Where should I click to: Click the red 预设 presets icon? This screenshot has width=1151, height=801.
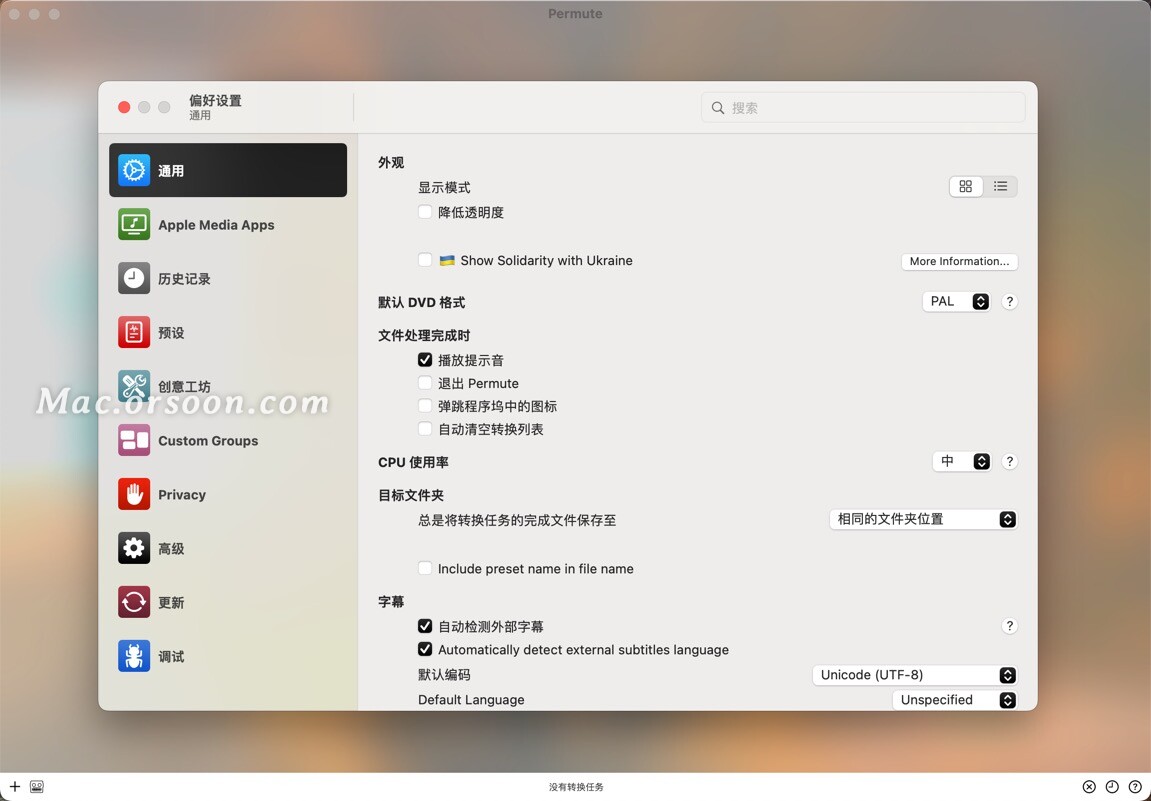pos(134,332)
